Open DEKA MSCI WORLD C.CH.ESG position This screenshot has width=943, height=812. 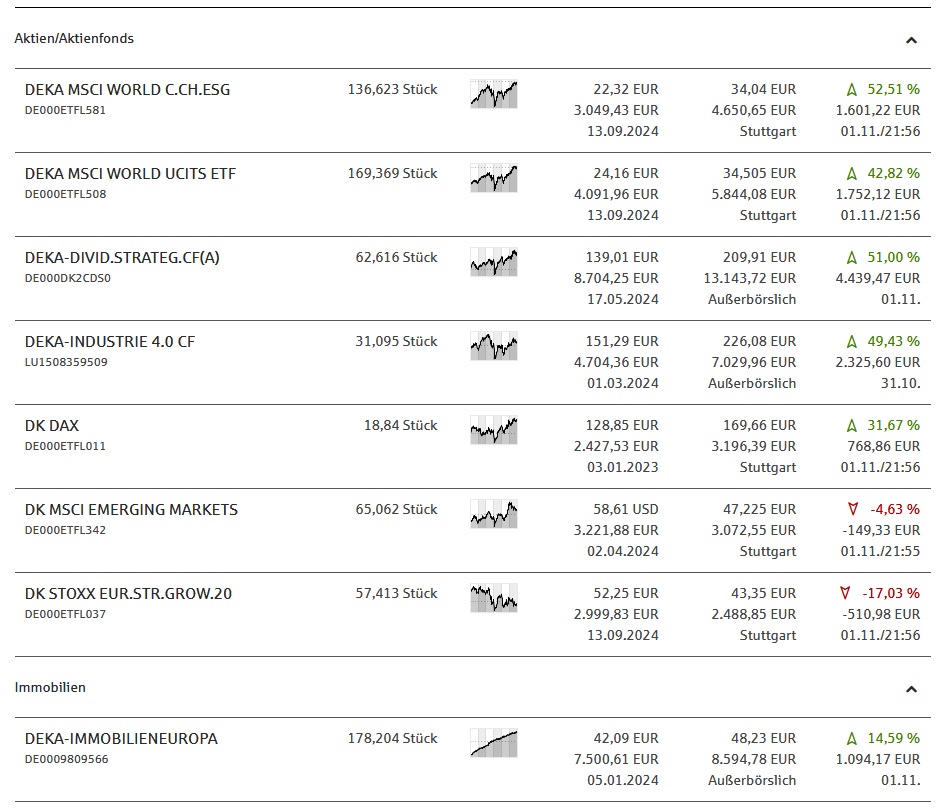(x=127, y=90)
